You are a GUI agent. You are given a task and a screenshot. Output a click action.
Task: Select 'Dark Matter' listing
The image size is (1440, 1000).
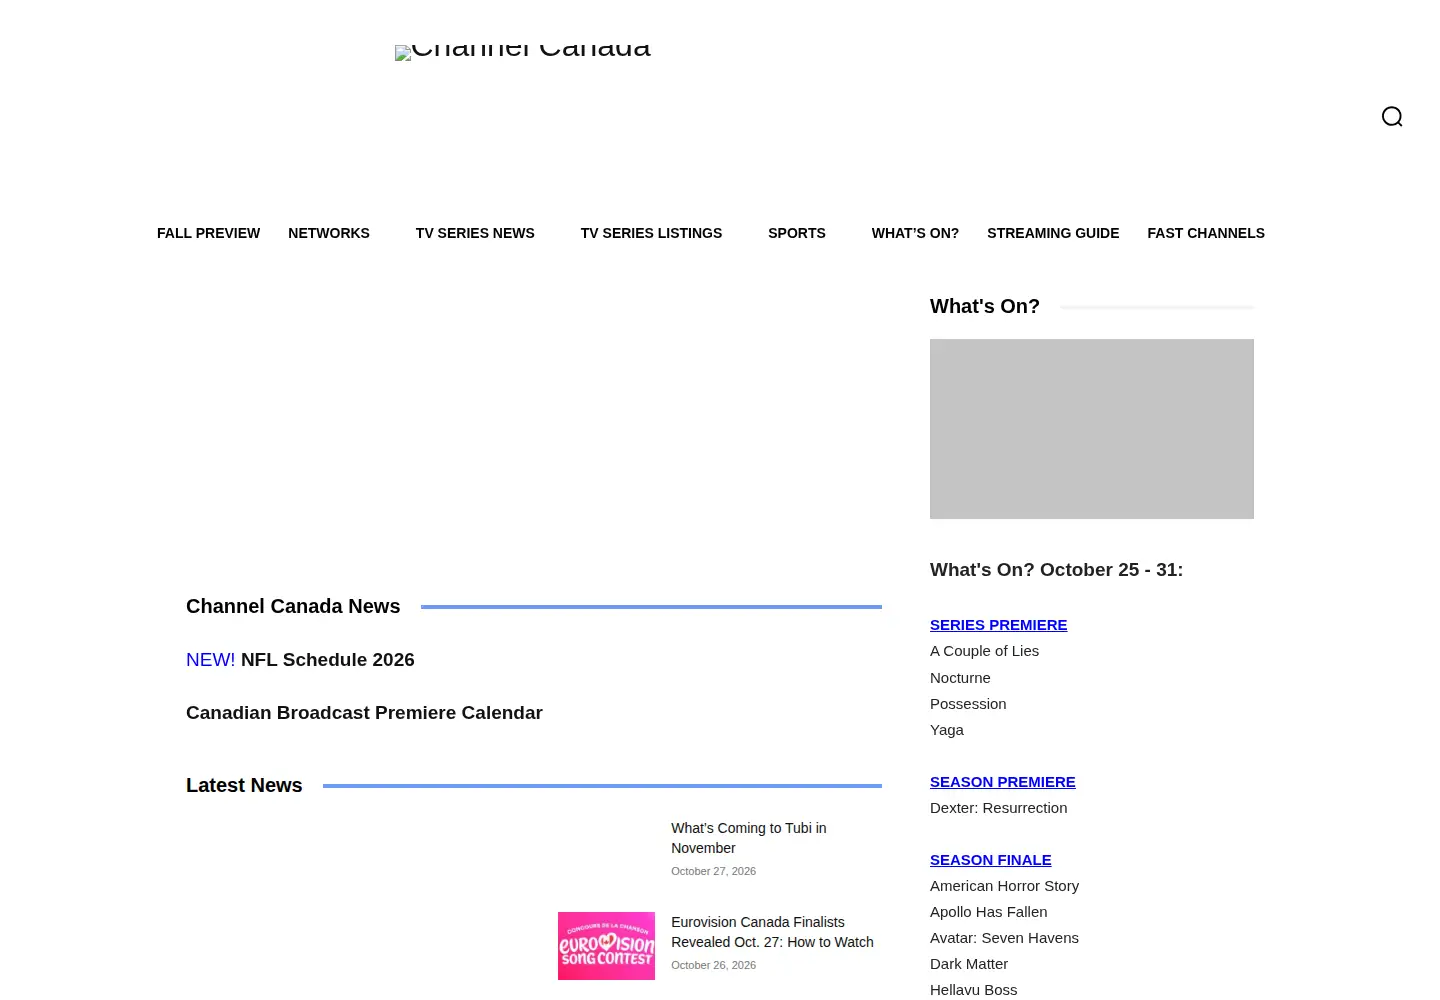(x=969, y=964)
